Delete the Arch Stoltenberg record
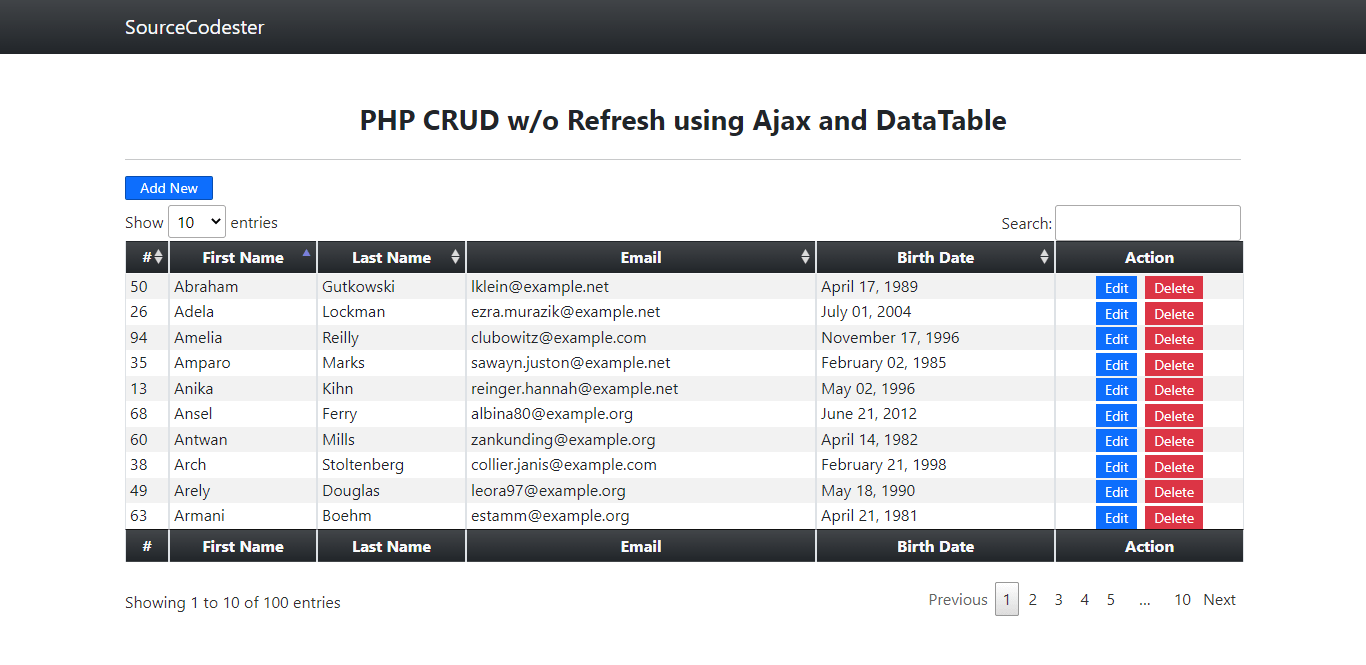1366x665 pixels. pos(1174,467)
